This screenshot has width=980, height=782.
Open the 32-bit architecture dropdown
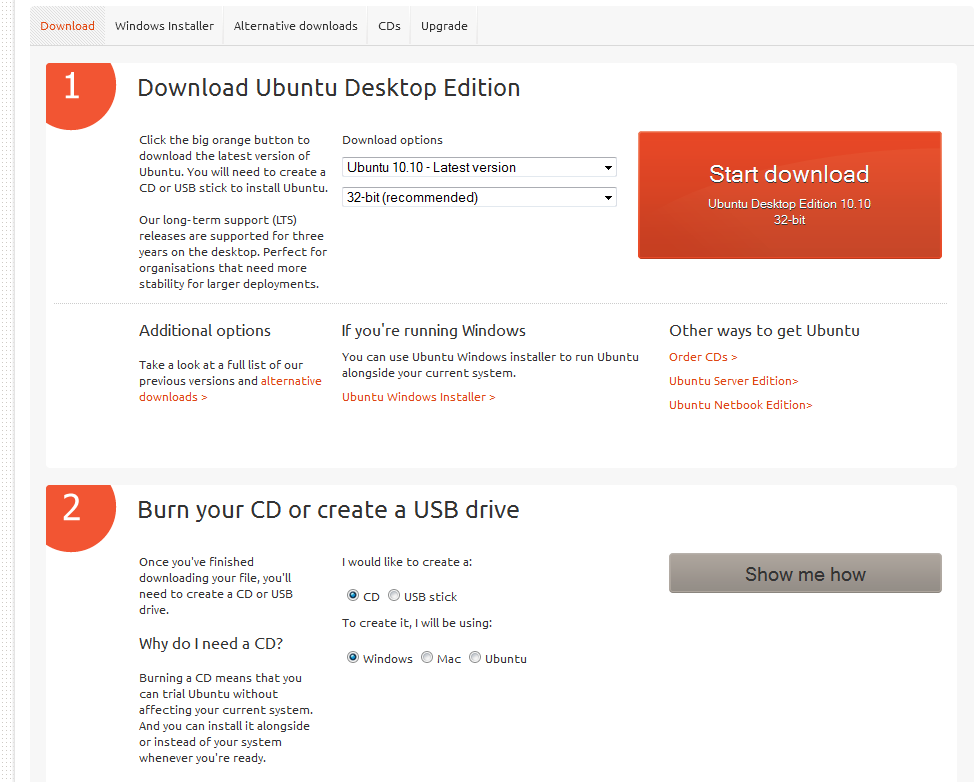click(x=479, y=198)
